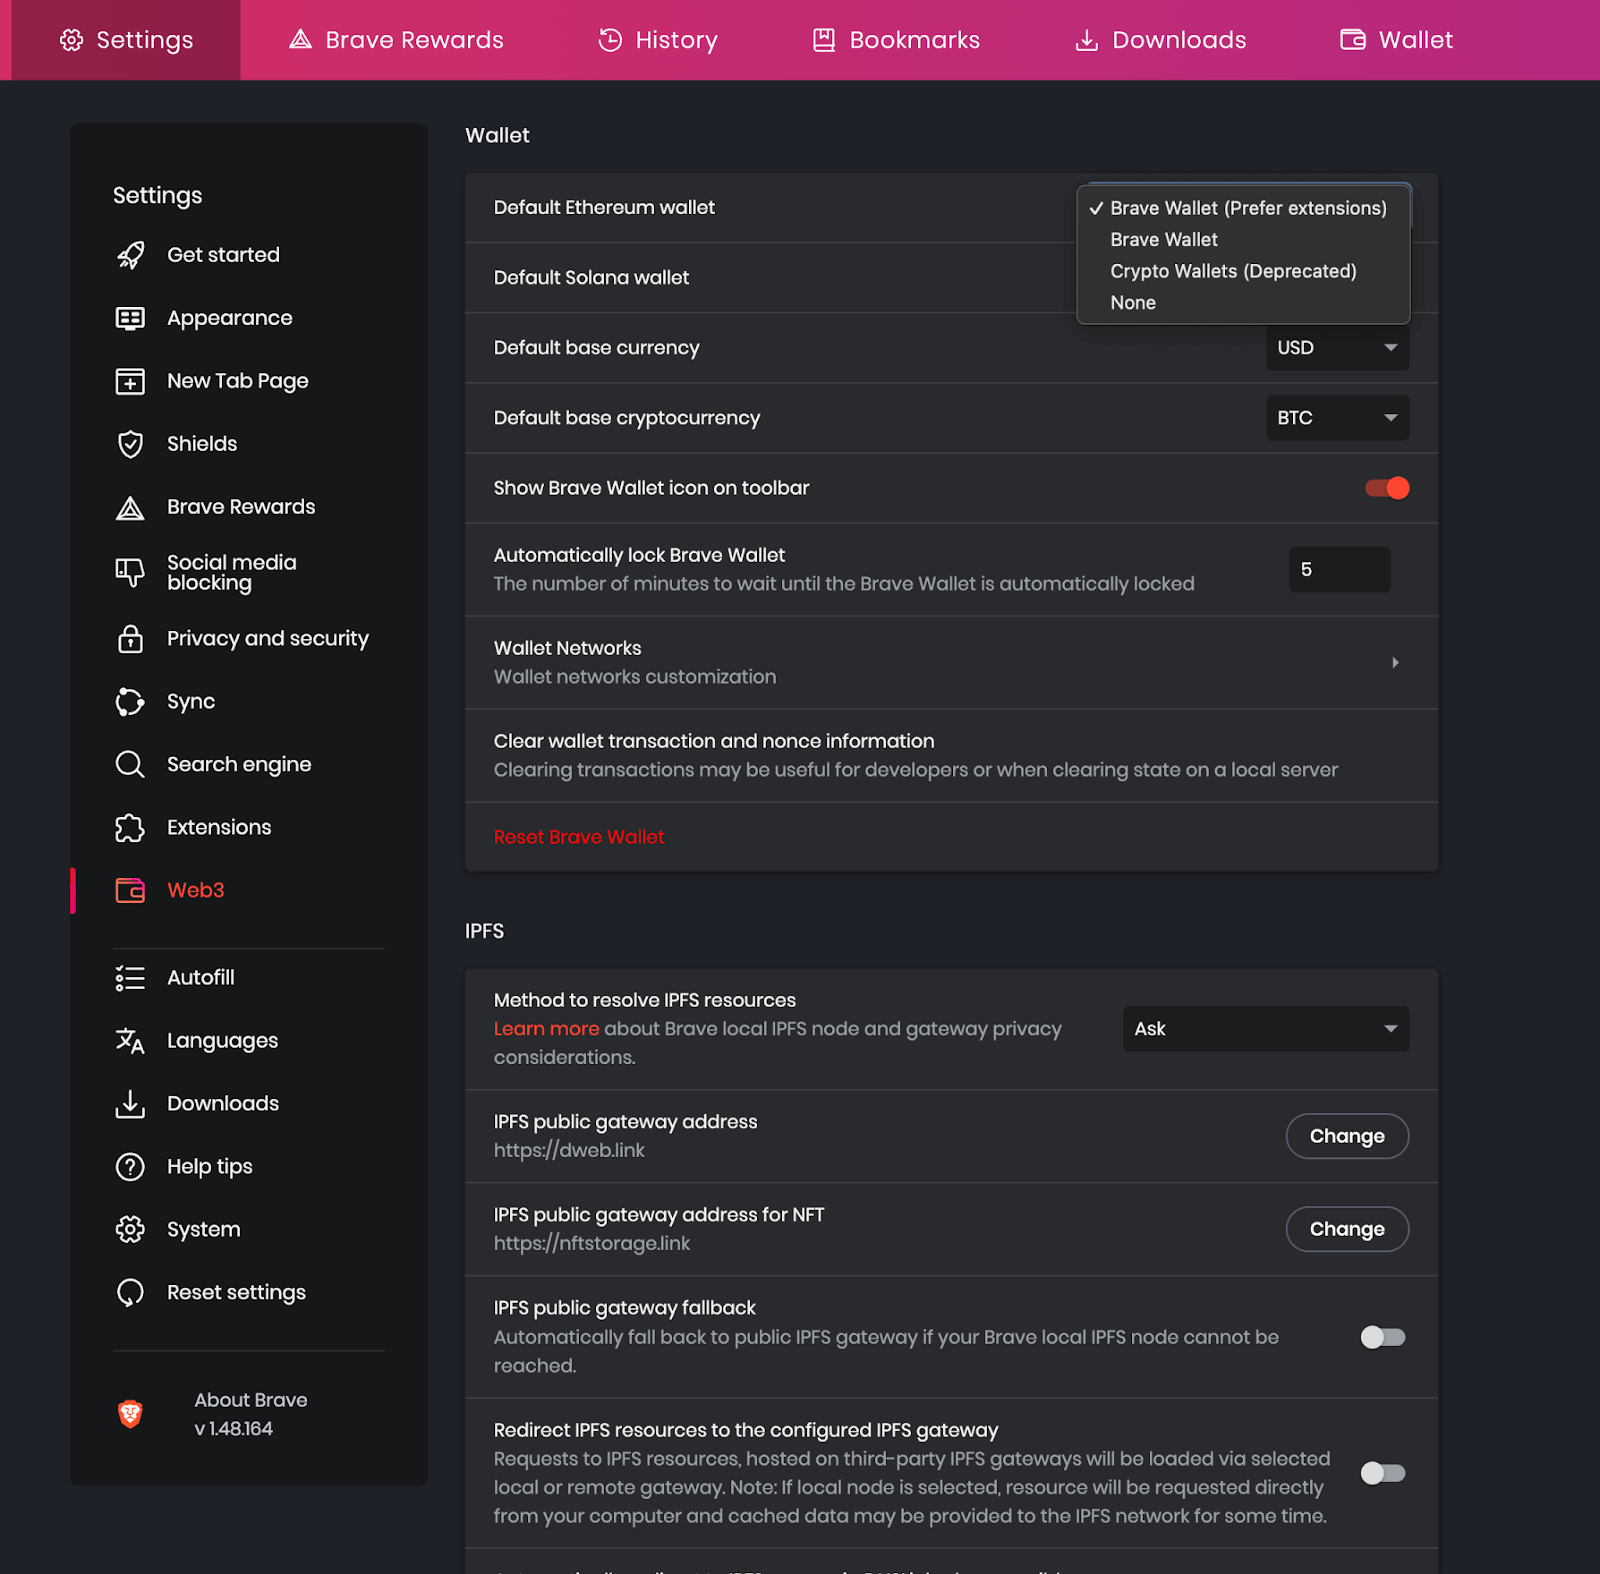Switch to the Bookmarks tab

click(895, 40)
